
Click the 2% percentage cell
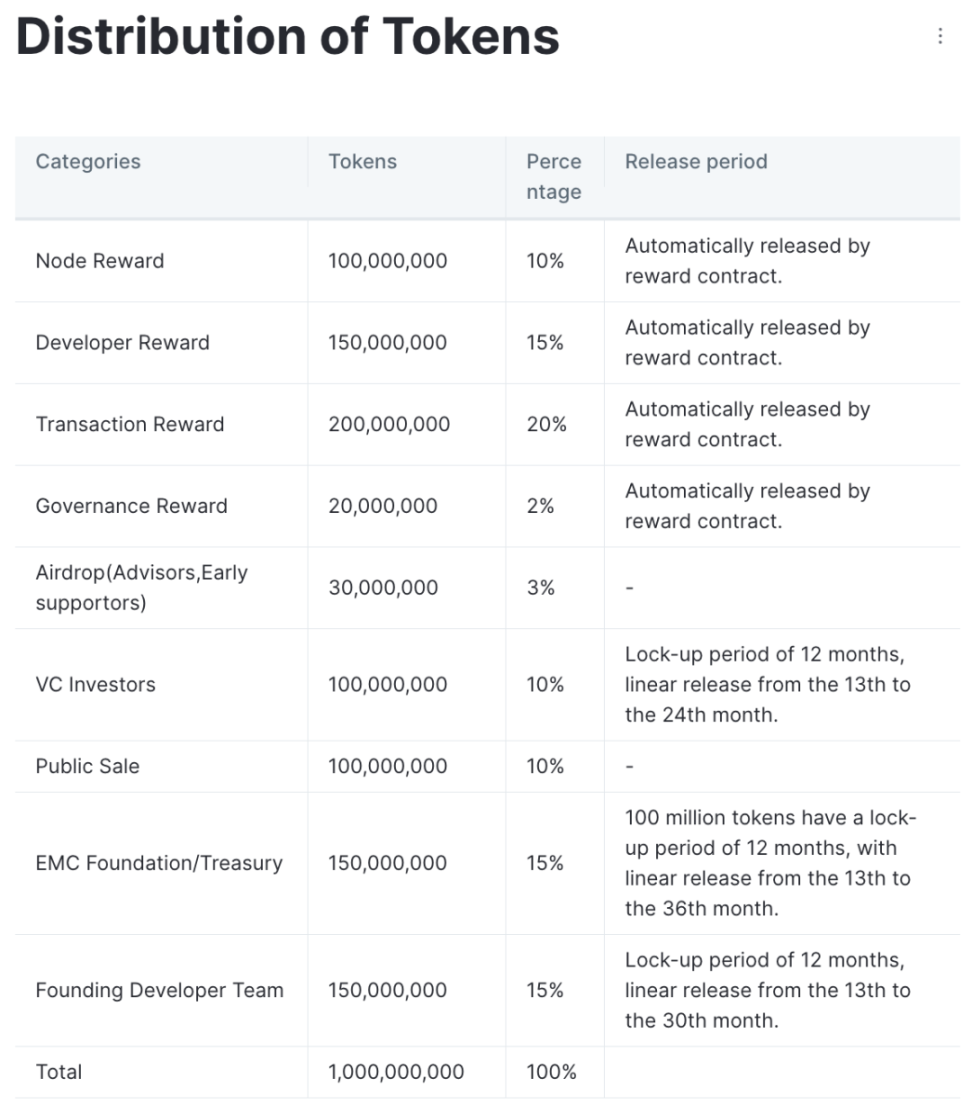(540, 507)
